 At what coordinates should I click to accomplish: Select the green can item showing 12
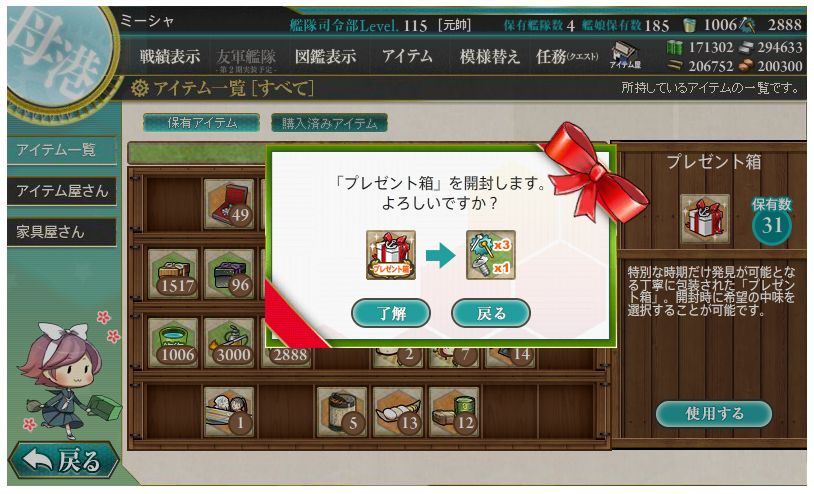click(x=454, y=412)
